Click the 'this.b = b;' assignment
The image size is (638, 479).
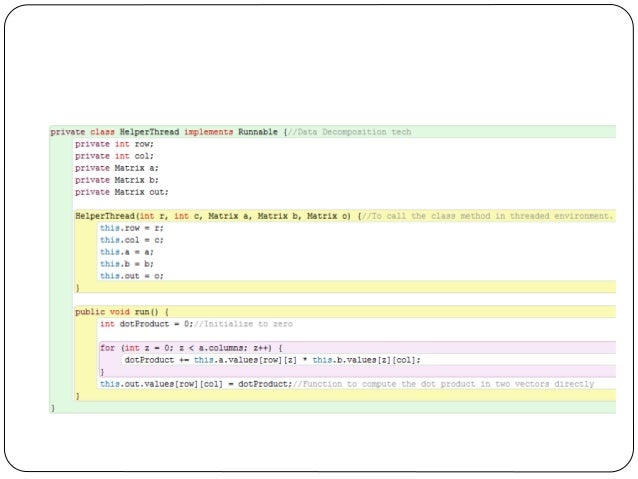tap(127, 264)
